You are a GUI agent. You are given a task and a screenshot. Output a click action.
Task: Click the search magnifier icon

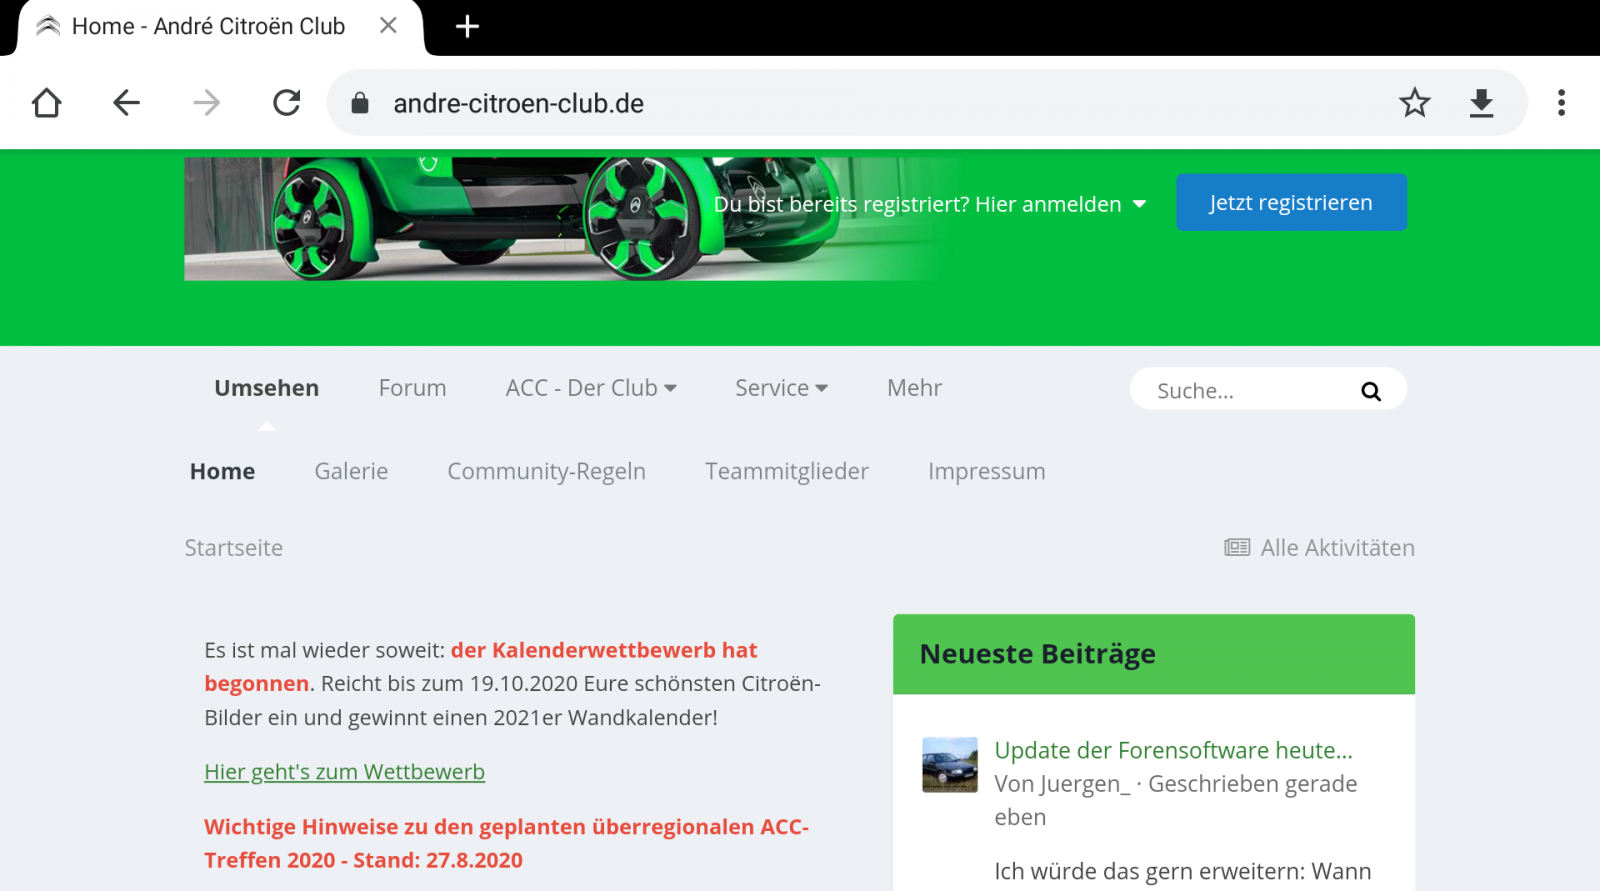point(1371,391)
